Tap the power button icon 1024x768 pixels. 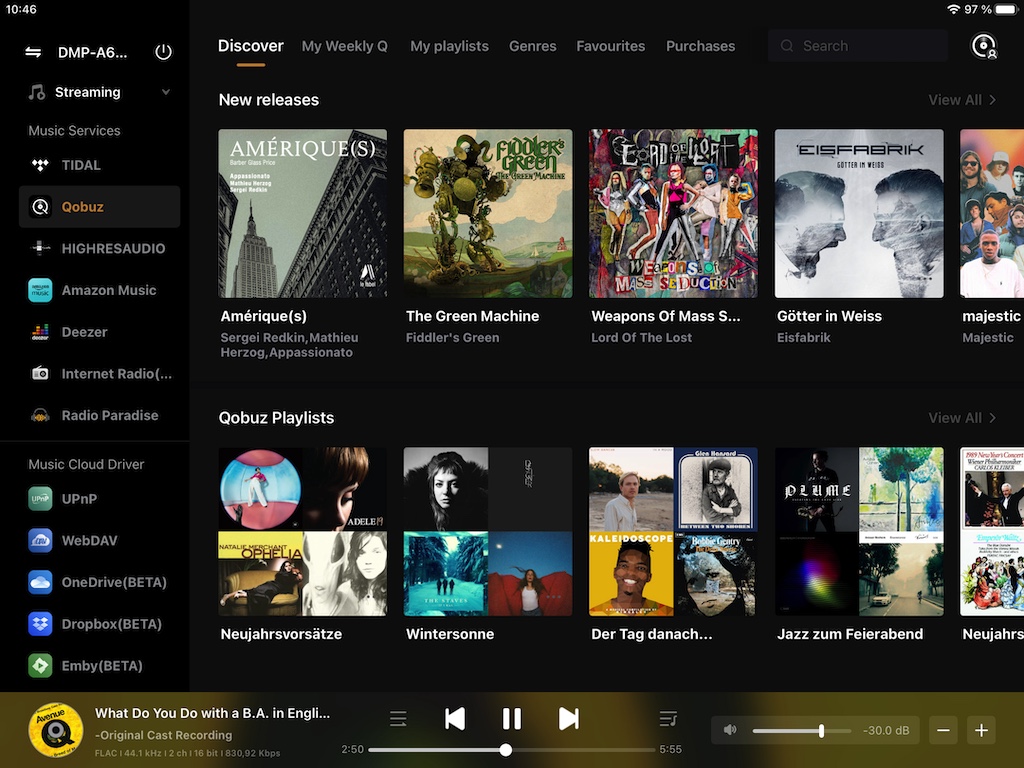pyautogui.click(x=163, y=52)
